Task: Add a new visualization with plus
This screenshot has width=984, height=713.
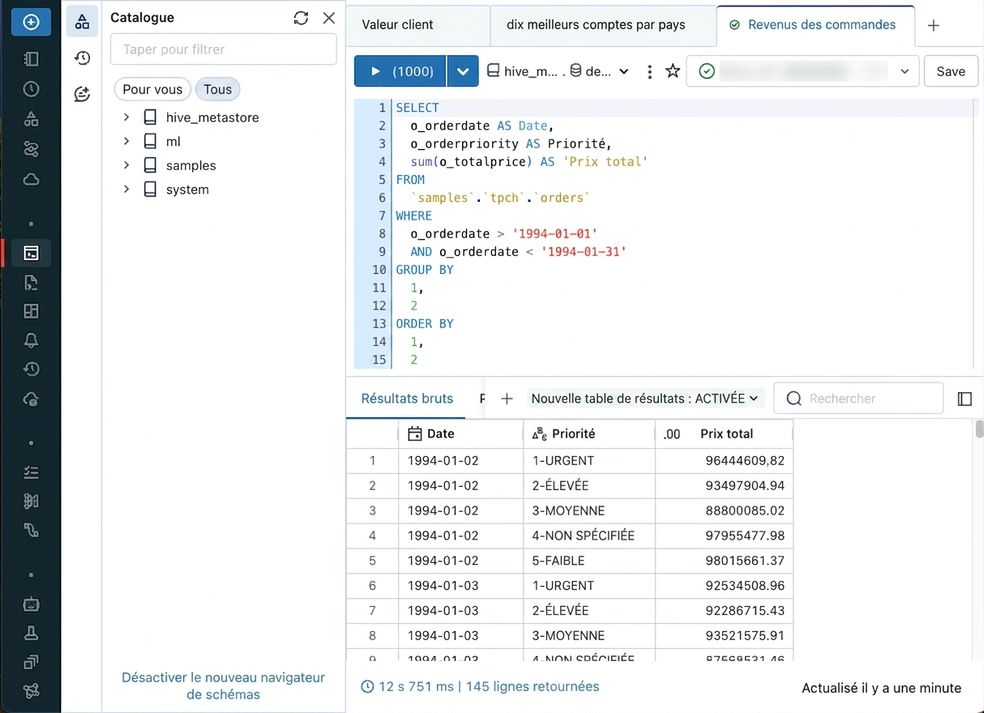Action: (x=507, y=399)
